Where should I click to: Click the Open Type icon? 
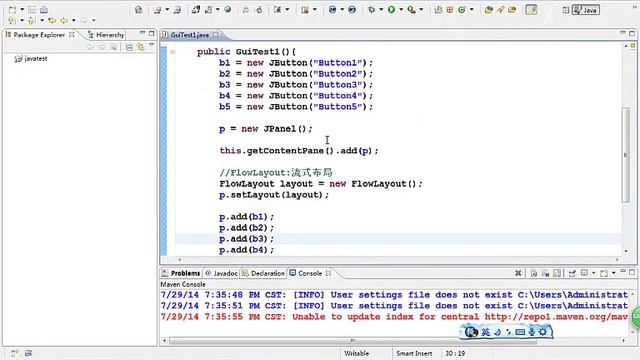point(489,9)
